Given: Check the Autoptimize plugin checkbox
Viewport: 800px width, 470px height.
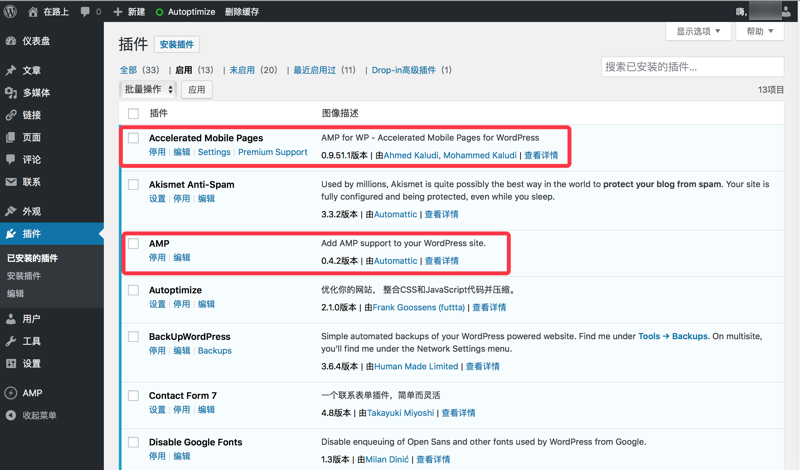Looking at the screenshot, I should pyautogui.click(x=133, y=290).
